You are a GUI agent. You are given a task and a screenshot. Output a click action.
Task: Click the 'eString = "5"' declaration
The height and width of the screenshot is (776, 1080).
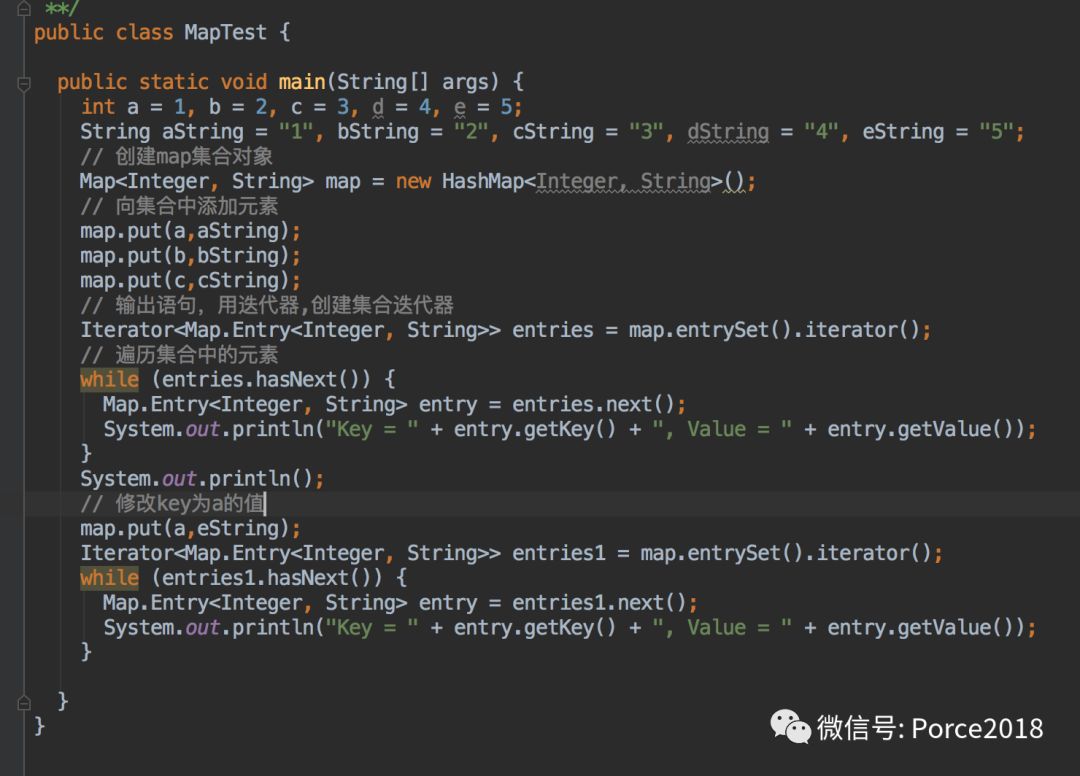[938, 132]
